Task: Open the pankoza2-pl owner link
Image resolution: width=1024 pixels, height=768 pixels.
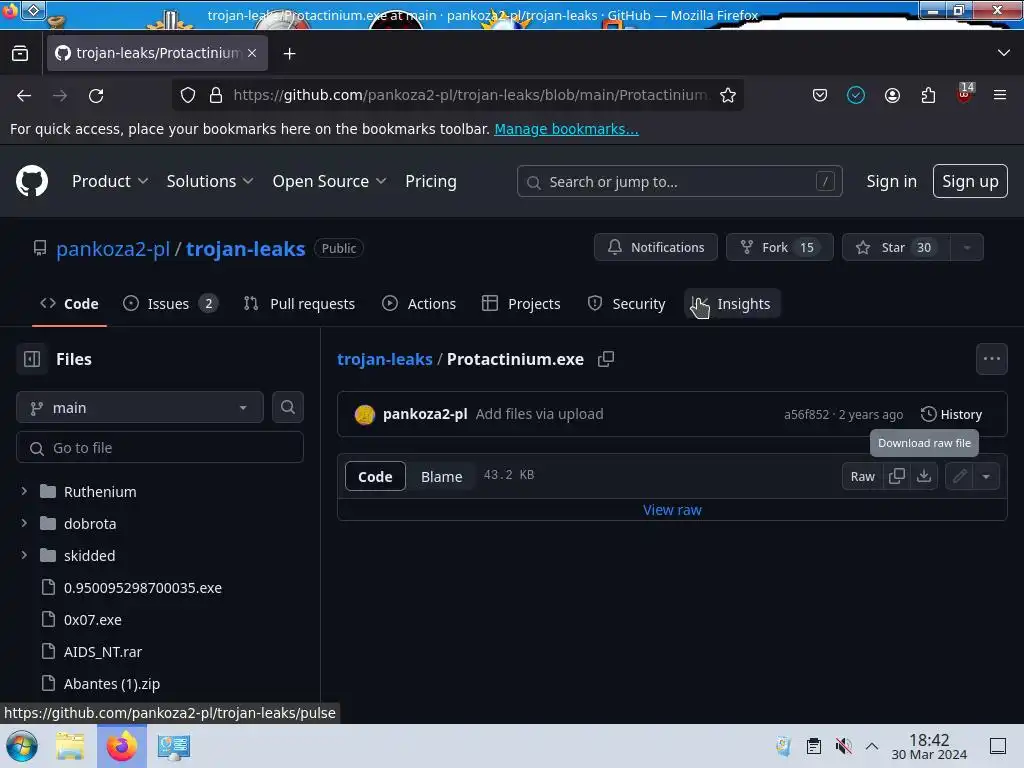Action: 113,248
